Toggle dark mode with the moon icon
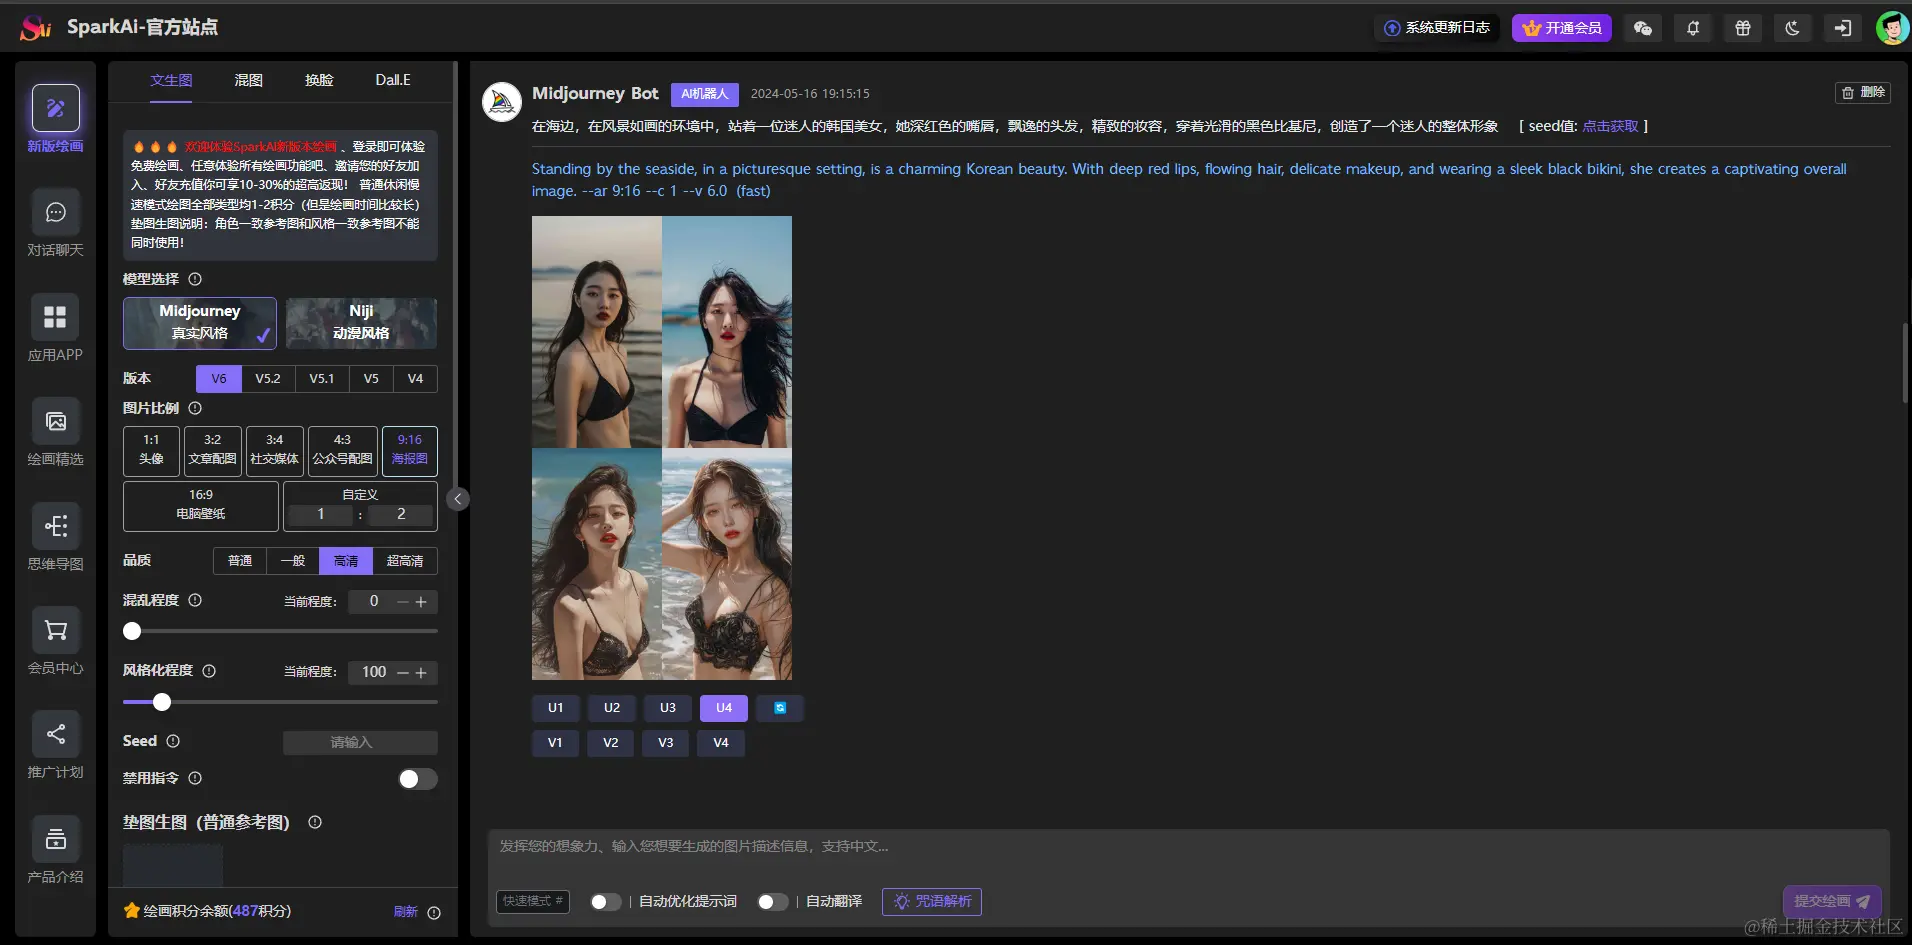The image size is (1912, 945). (x=1793, y=28)
